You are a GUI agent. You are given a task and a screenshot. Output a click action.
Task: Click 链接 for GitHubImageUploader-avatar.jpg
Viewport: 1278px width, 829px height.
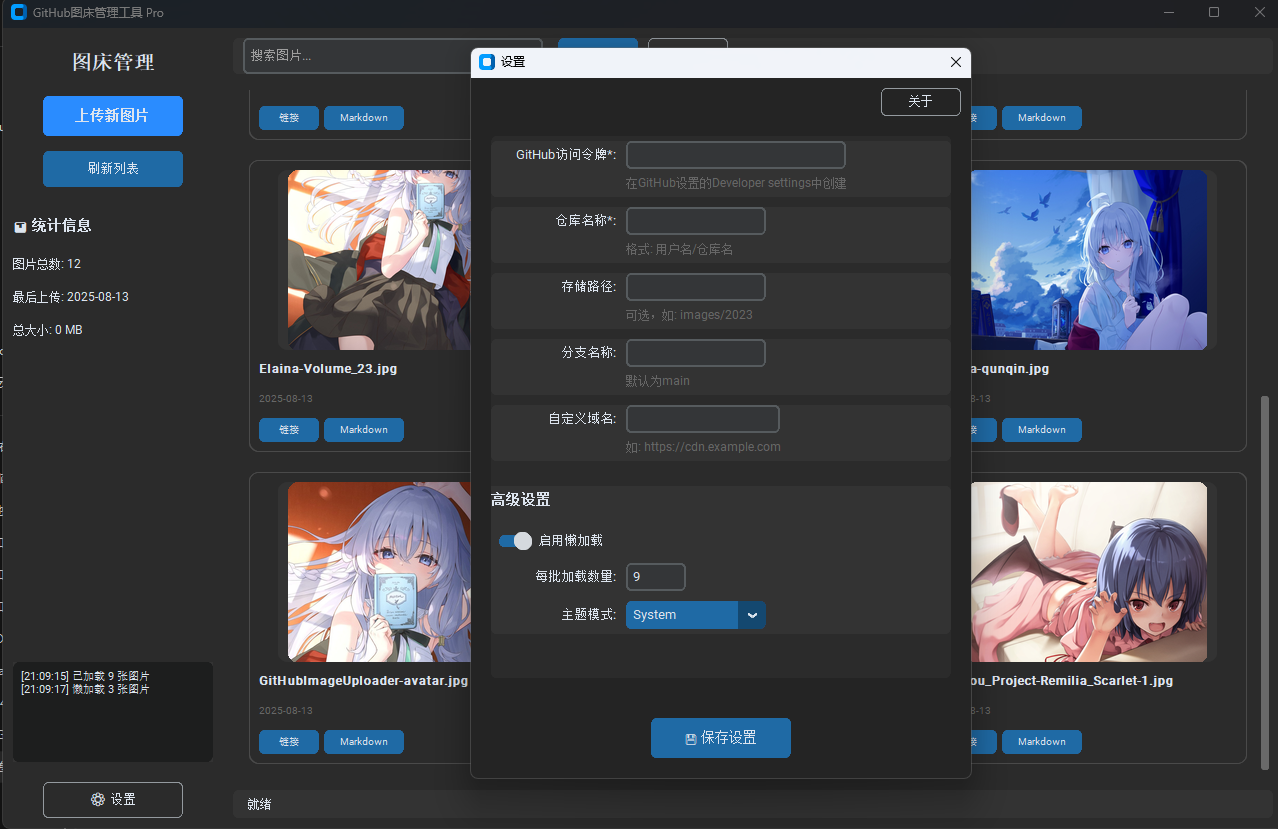(288, 742)
